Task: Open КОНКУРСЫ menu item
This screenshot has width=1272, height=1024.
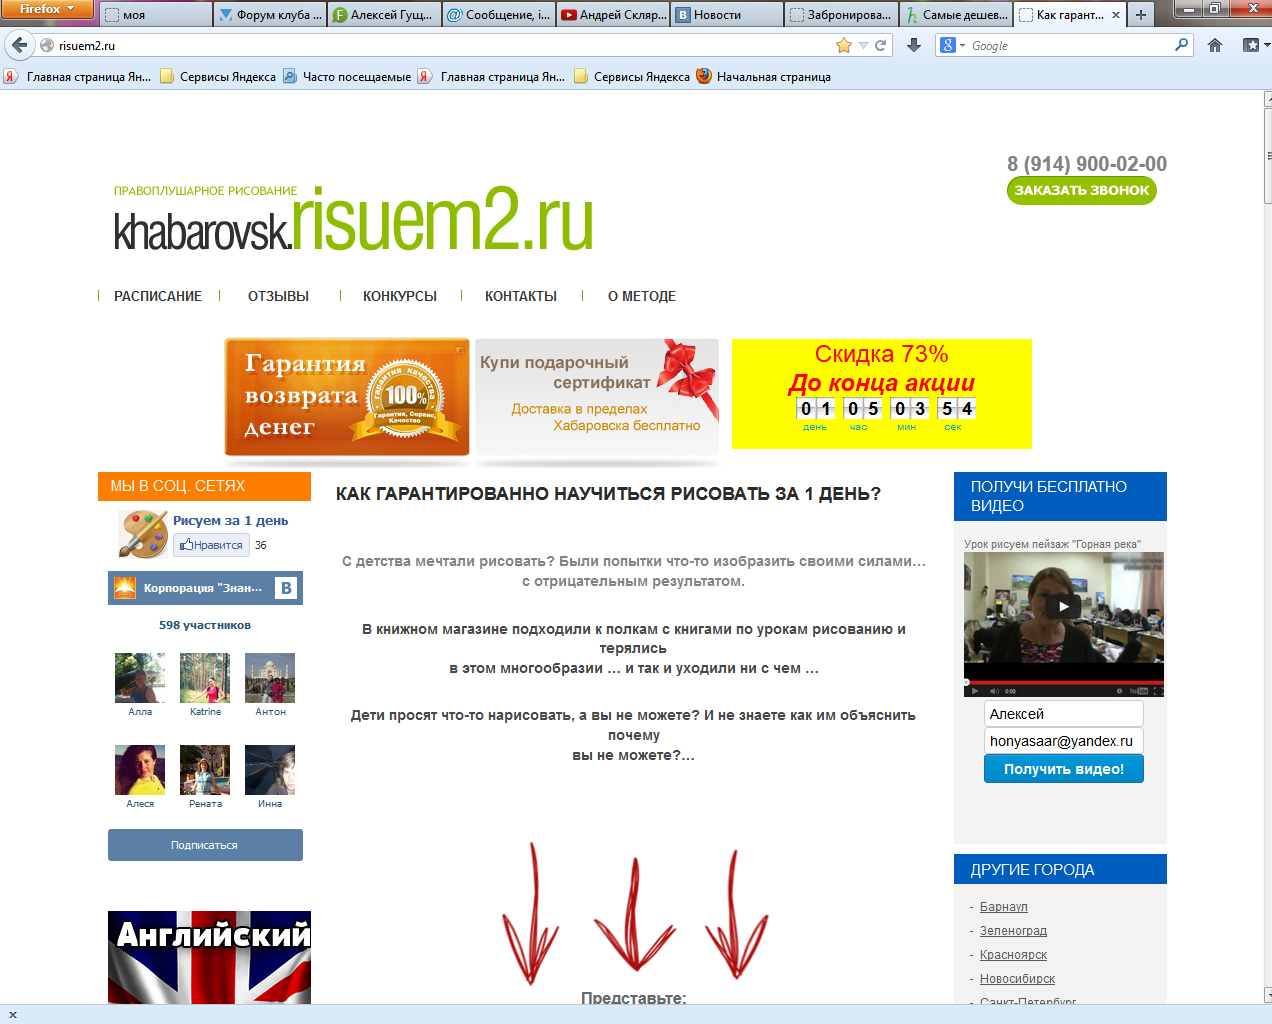Action: [x=400, y=296]
